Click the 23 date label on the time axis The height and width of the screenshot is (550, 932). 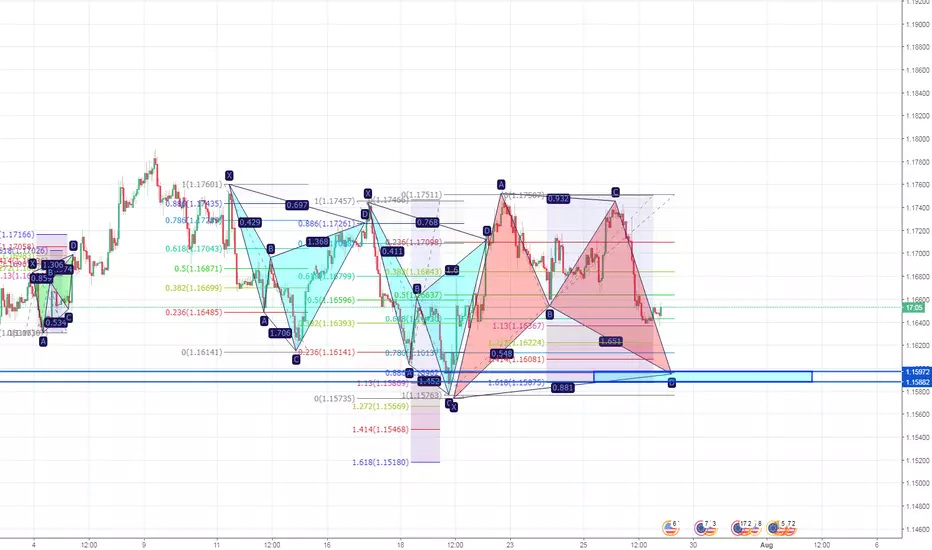coord(510,545)
